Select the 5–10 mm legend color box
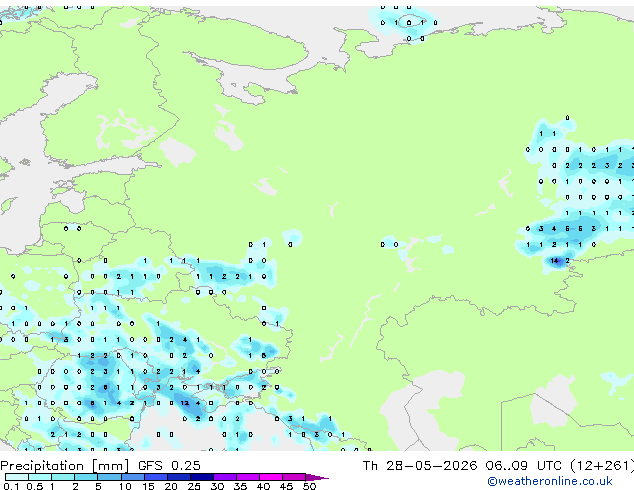The width and height of the screenshot is (634, 490). 109,477
